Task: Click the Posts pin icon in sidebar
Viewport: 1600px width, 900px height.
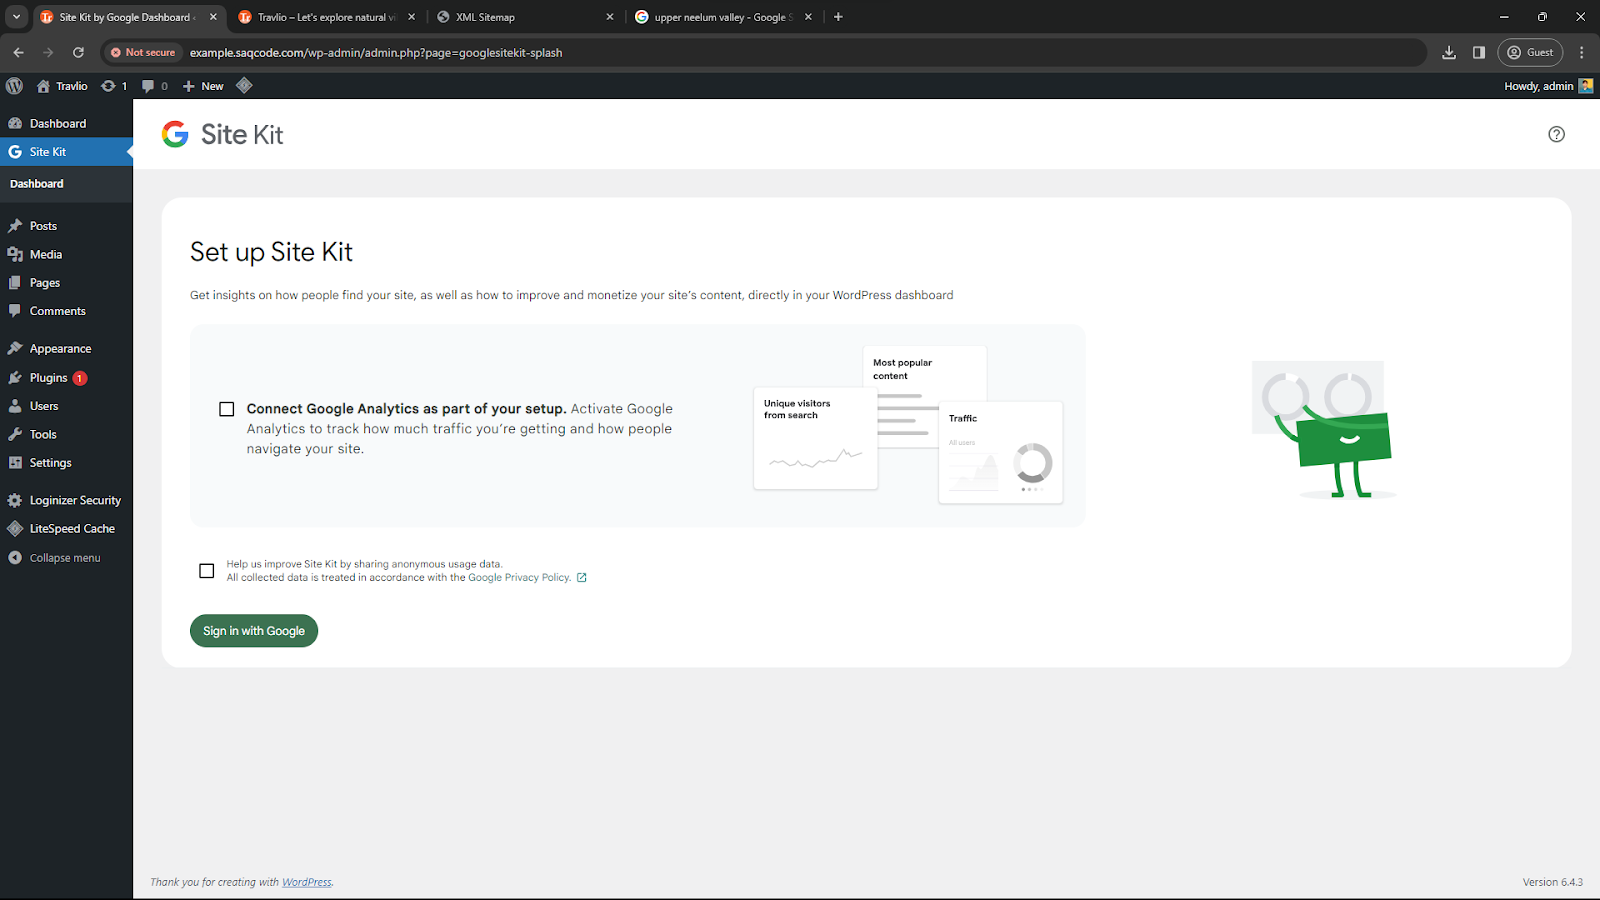Action: [x=15, y=226]
